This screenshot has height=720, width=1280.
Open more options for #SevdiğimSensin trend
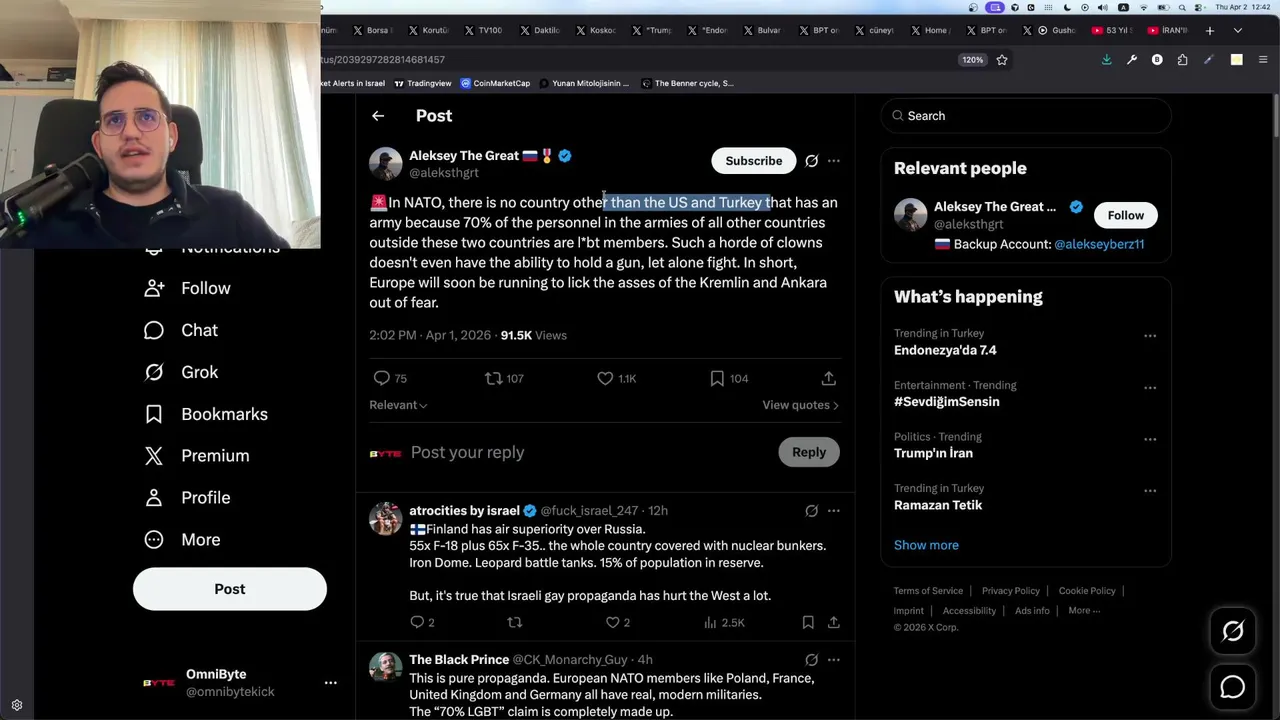tap(1150, 388)
